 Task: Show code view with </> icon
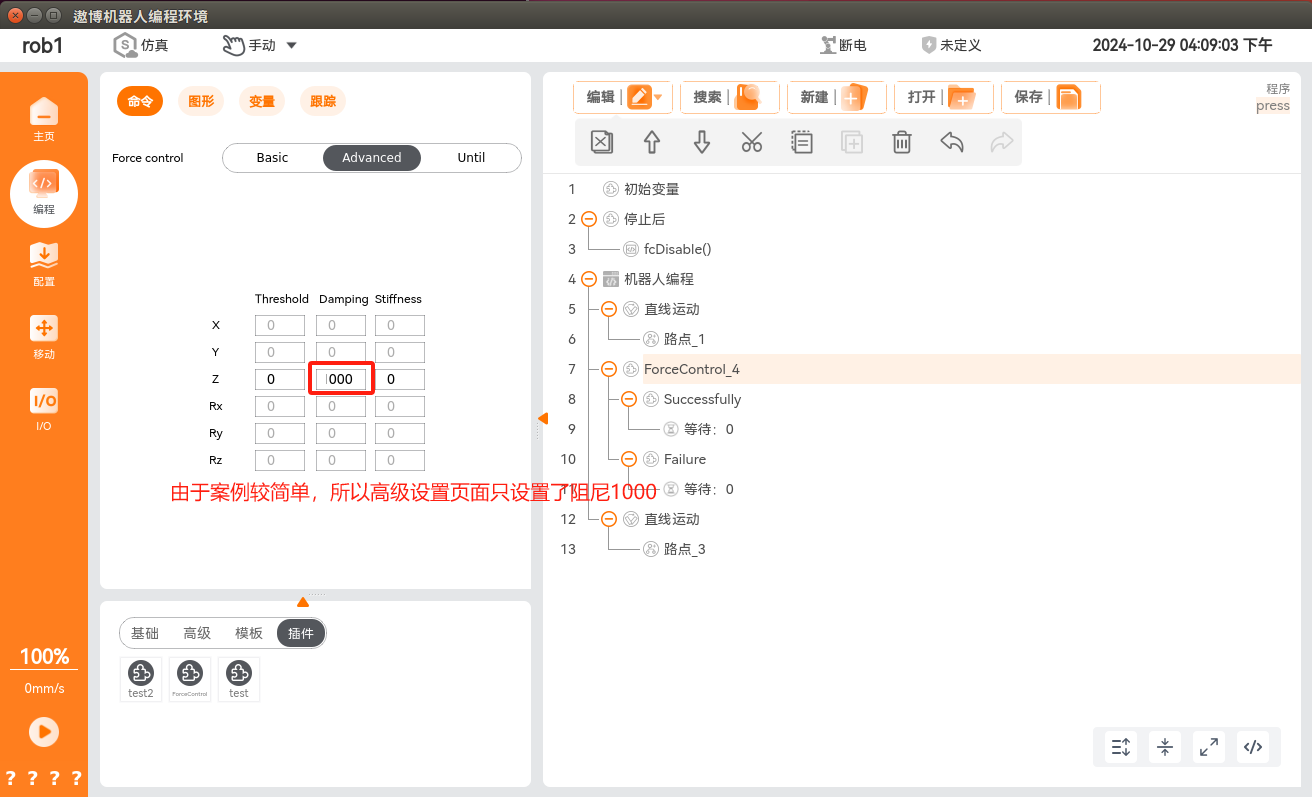1252,746
